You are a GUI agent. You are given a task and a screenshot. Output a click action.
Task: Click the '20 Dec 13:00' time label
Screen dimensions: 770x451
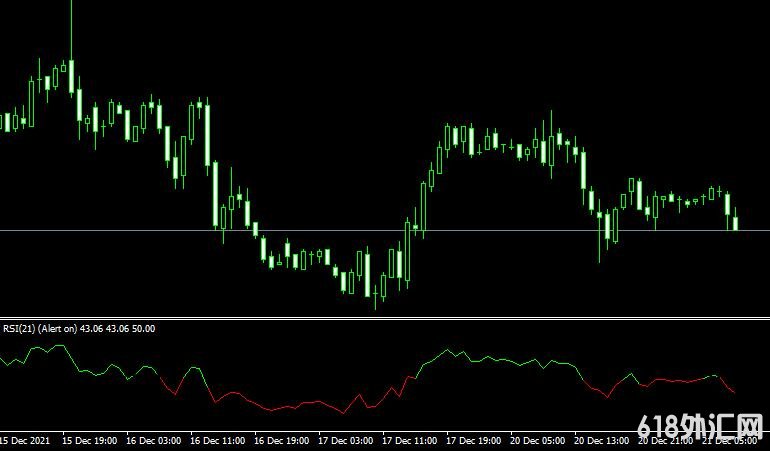coord(602,441)
